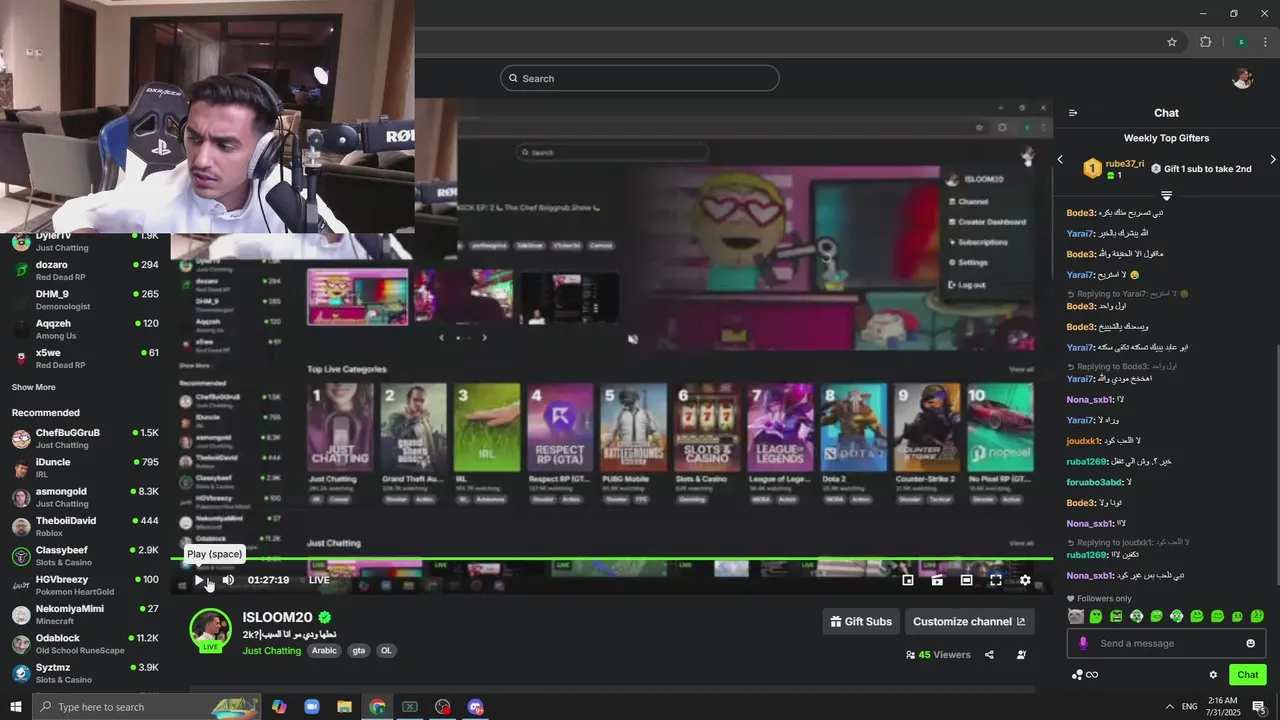Open recommended channel Classybeef
Screen dimensions: 1280x720
(x=86, y=556)
